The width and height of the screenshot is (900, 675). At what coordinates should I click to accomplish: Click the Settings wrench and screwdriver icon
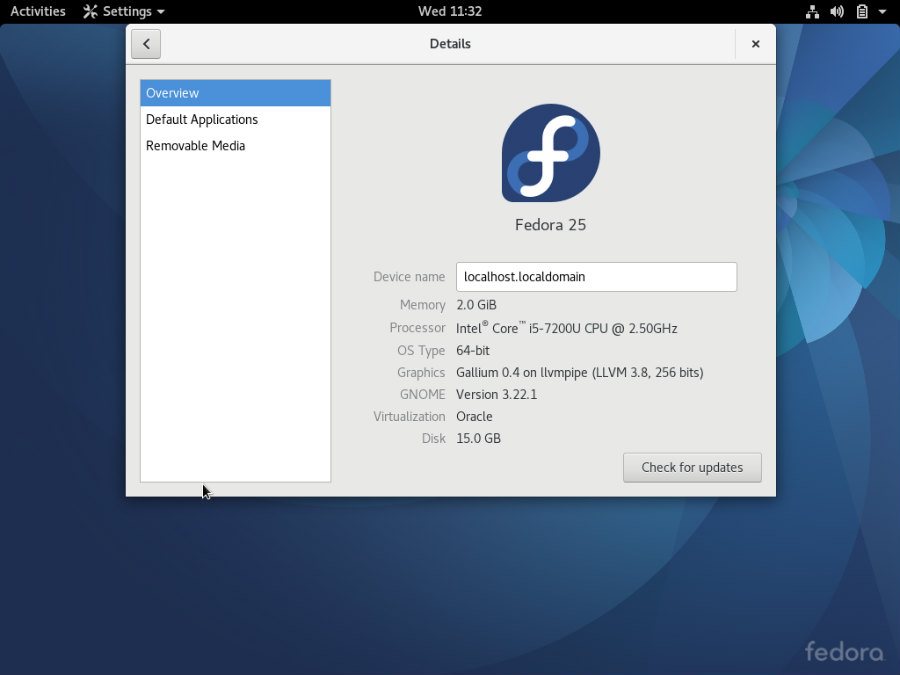(90, 12)
